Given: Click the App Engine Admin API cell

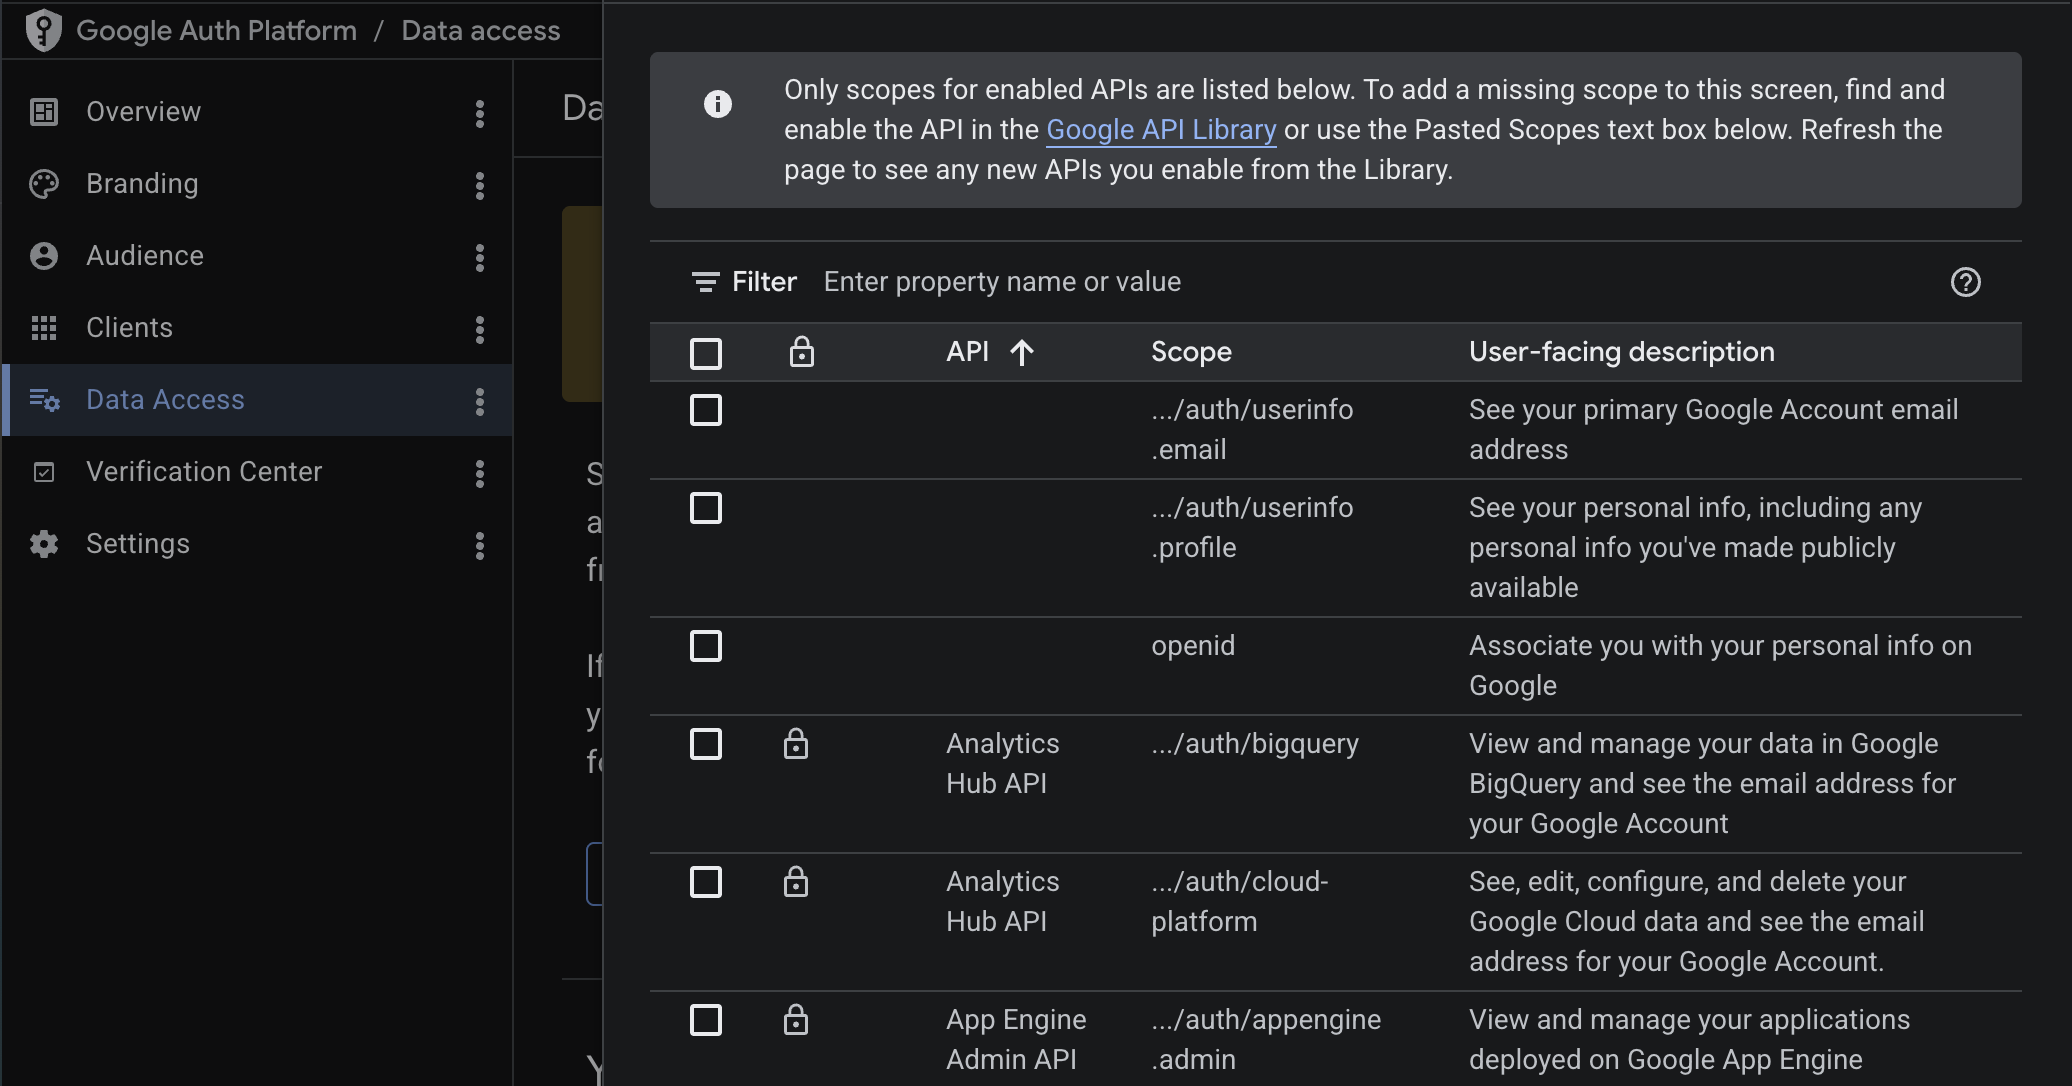Looking at the screenshot, I should pyautogui.click(x=1016, y=1040).
